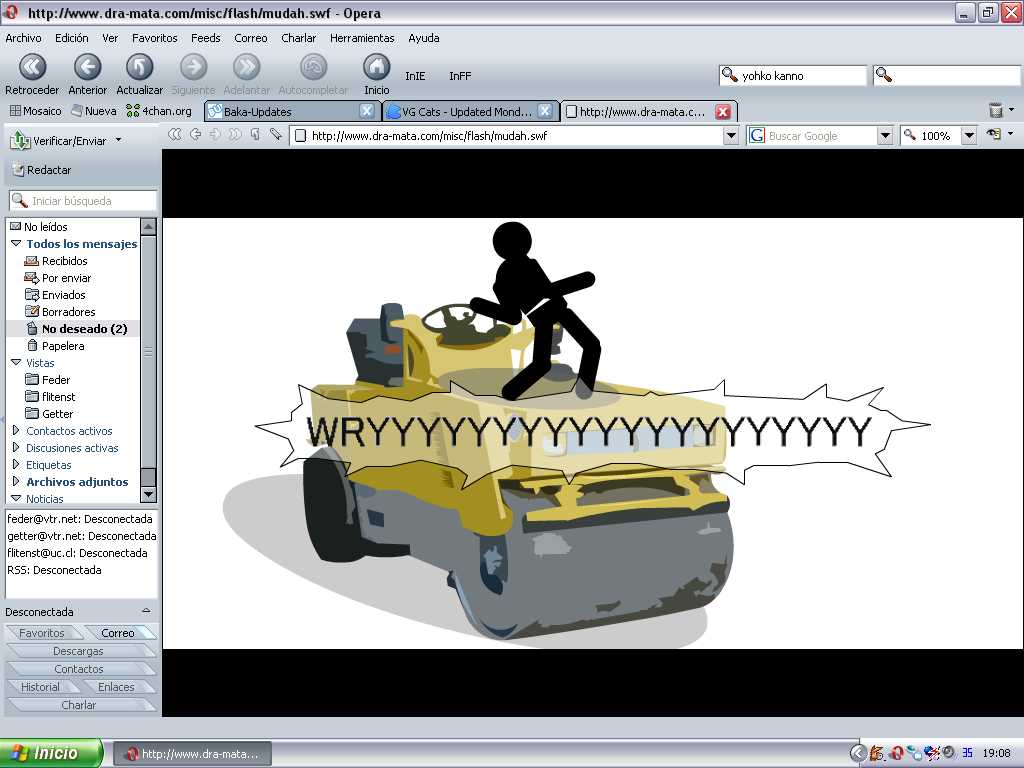Image resolution: width=1024 pixels, height=768 pixels.
Task: Collapse the Vistas section
Action: pos(16,362)
